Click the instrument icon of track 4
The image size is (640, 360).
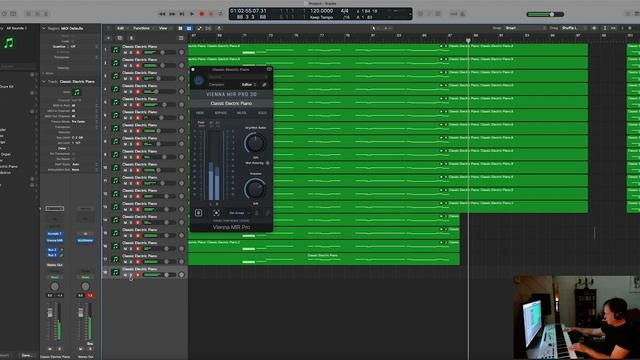(116, 89)
